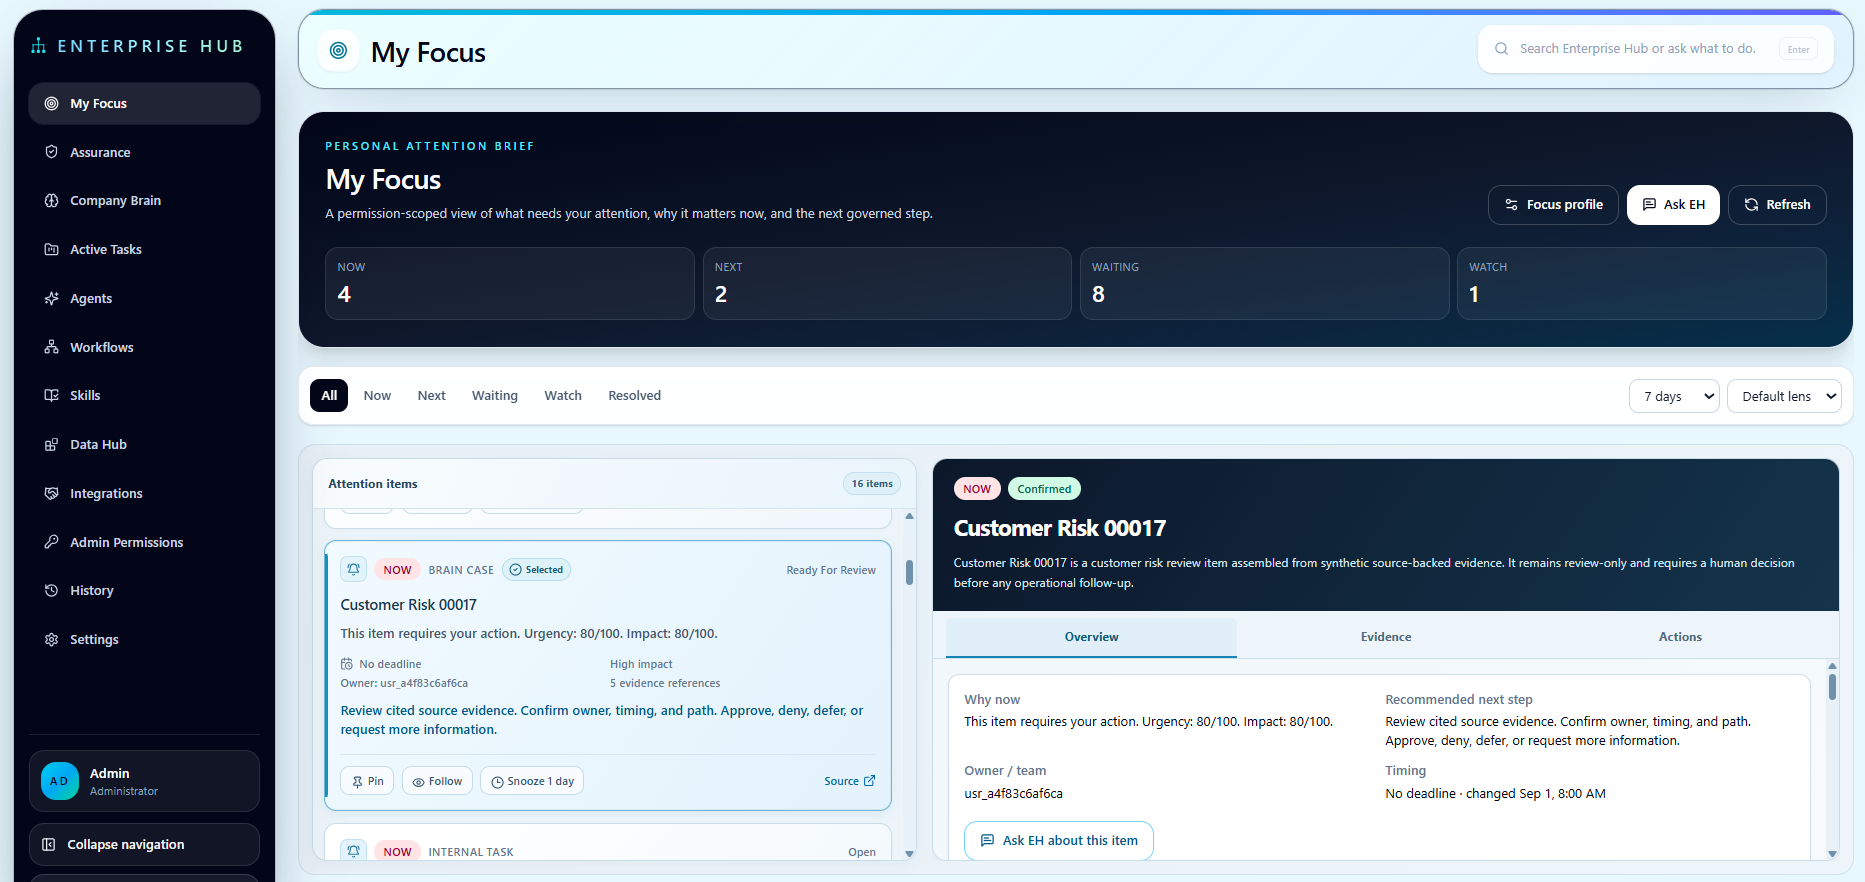Refresh the My Focus brief

[1777, 205]
